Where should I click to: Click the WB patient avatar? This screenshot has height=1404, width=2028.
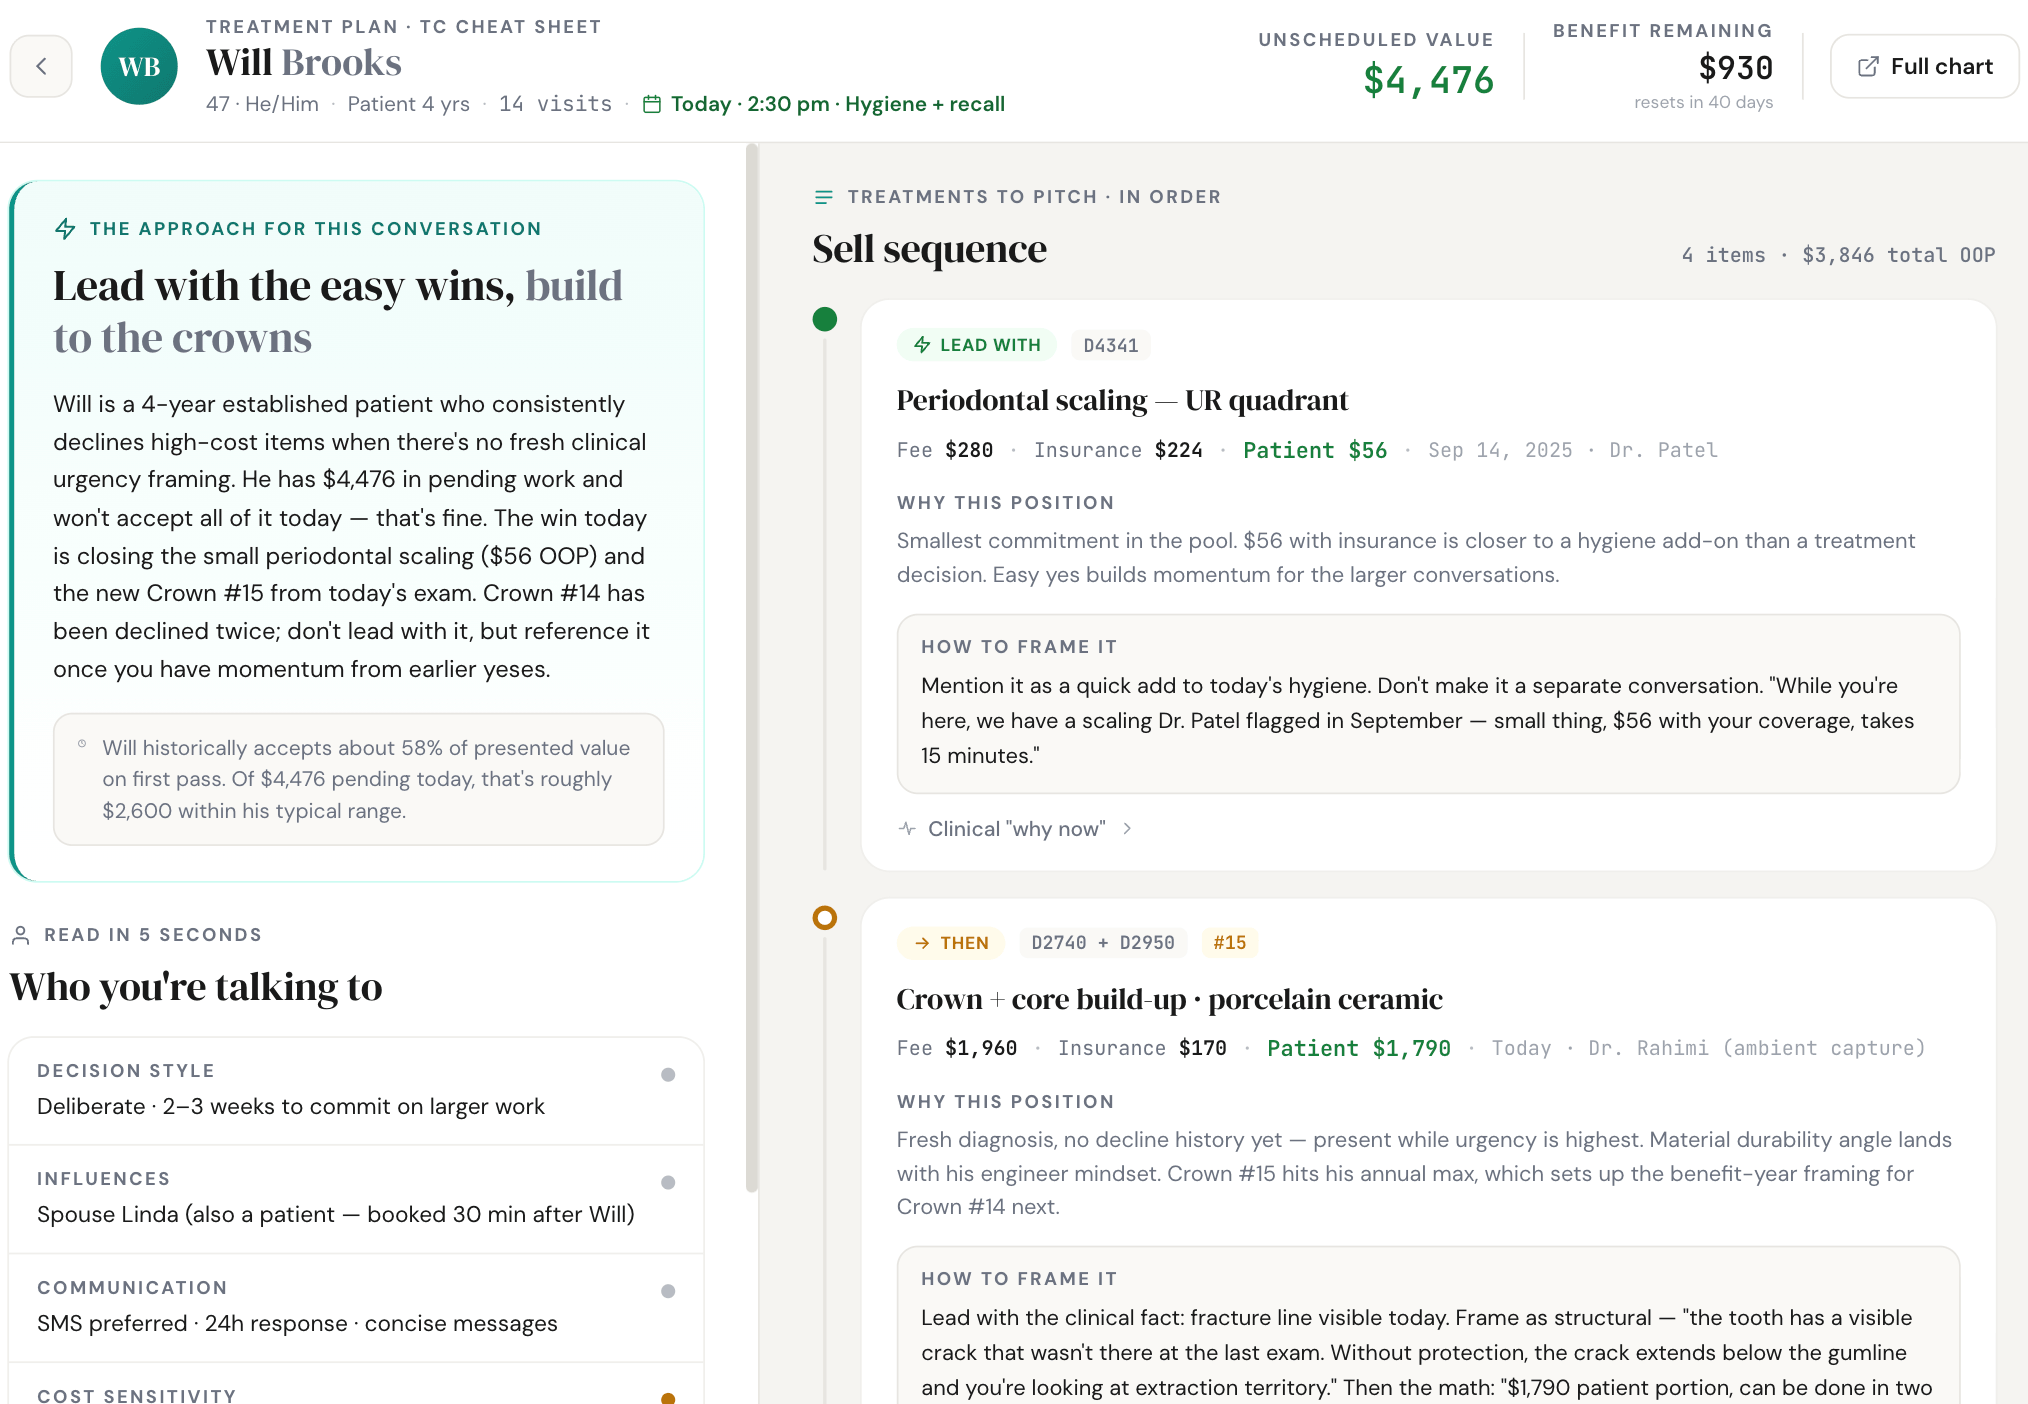(139, 66)
